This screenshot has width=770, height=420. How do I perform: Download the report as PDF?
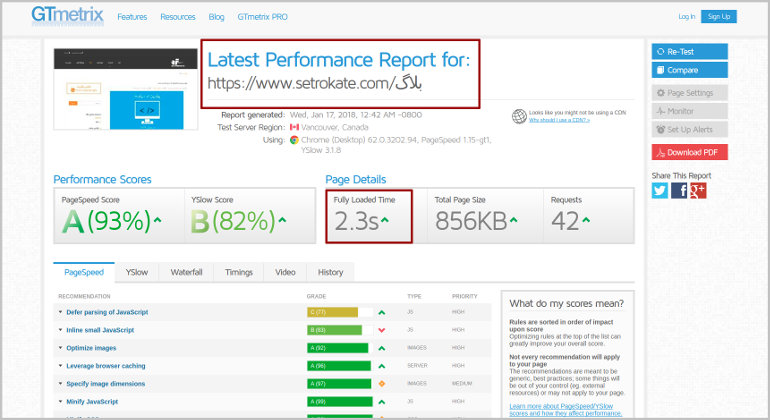pos(689,152)
